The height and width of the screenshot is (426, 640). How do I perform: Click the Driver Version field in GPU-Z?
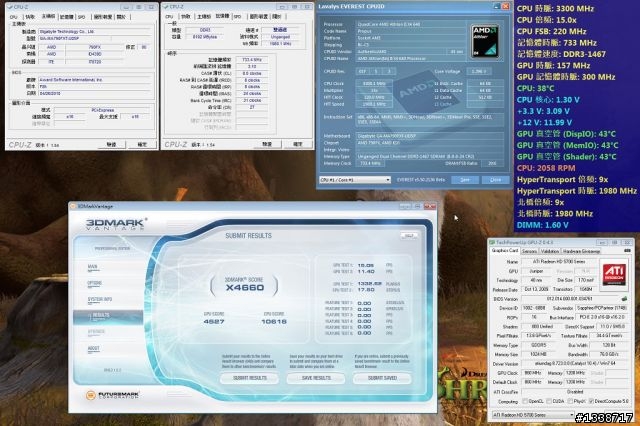pyautogui.click(x=575, y=364)
